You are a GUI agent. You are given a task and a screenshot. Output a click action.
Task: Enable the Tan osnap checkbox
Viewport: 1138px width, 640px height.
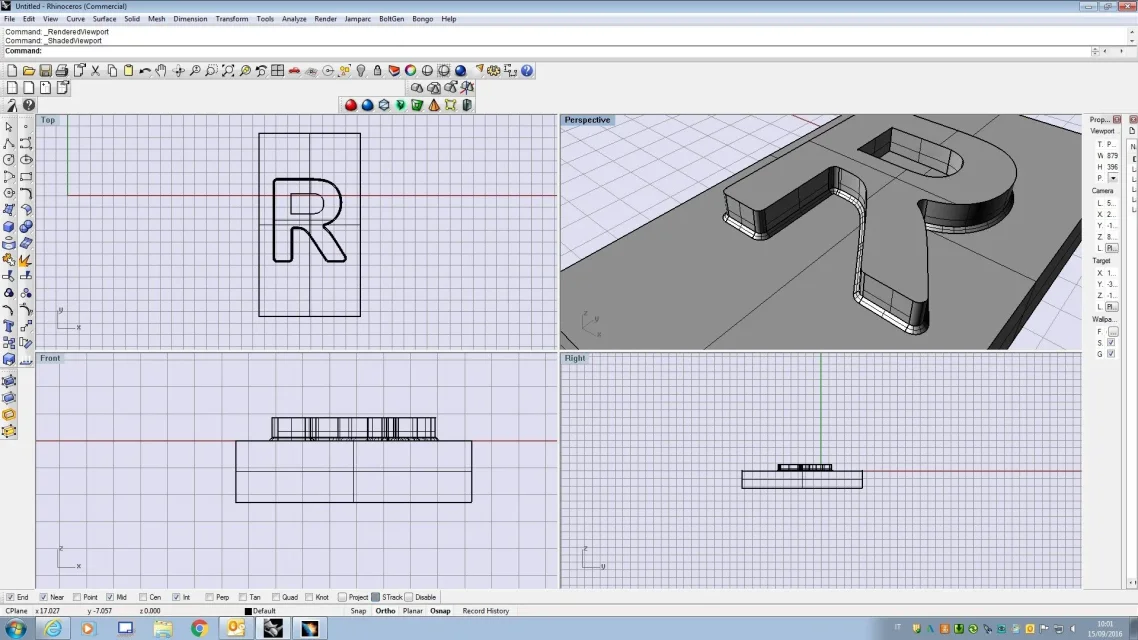[x=242, y=597]
